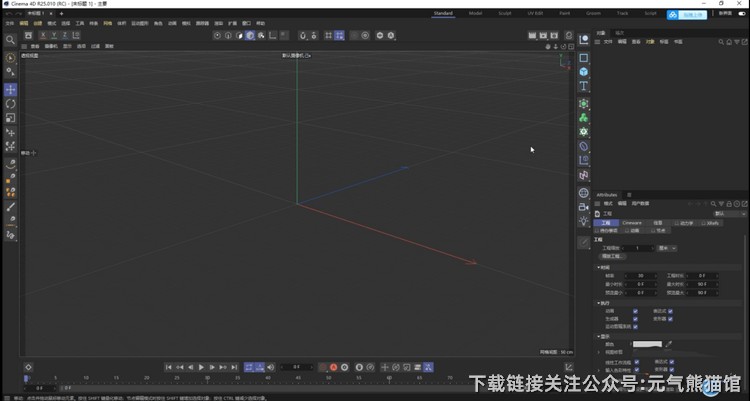The image size is (750, 401).
Task: Add a Light object from right palette
Action: (584, 220)
